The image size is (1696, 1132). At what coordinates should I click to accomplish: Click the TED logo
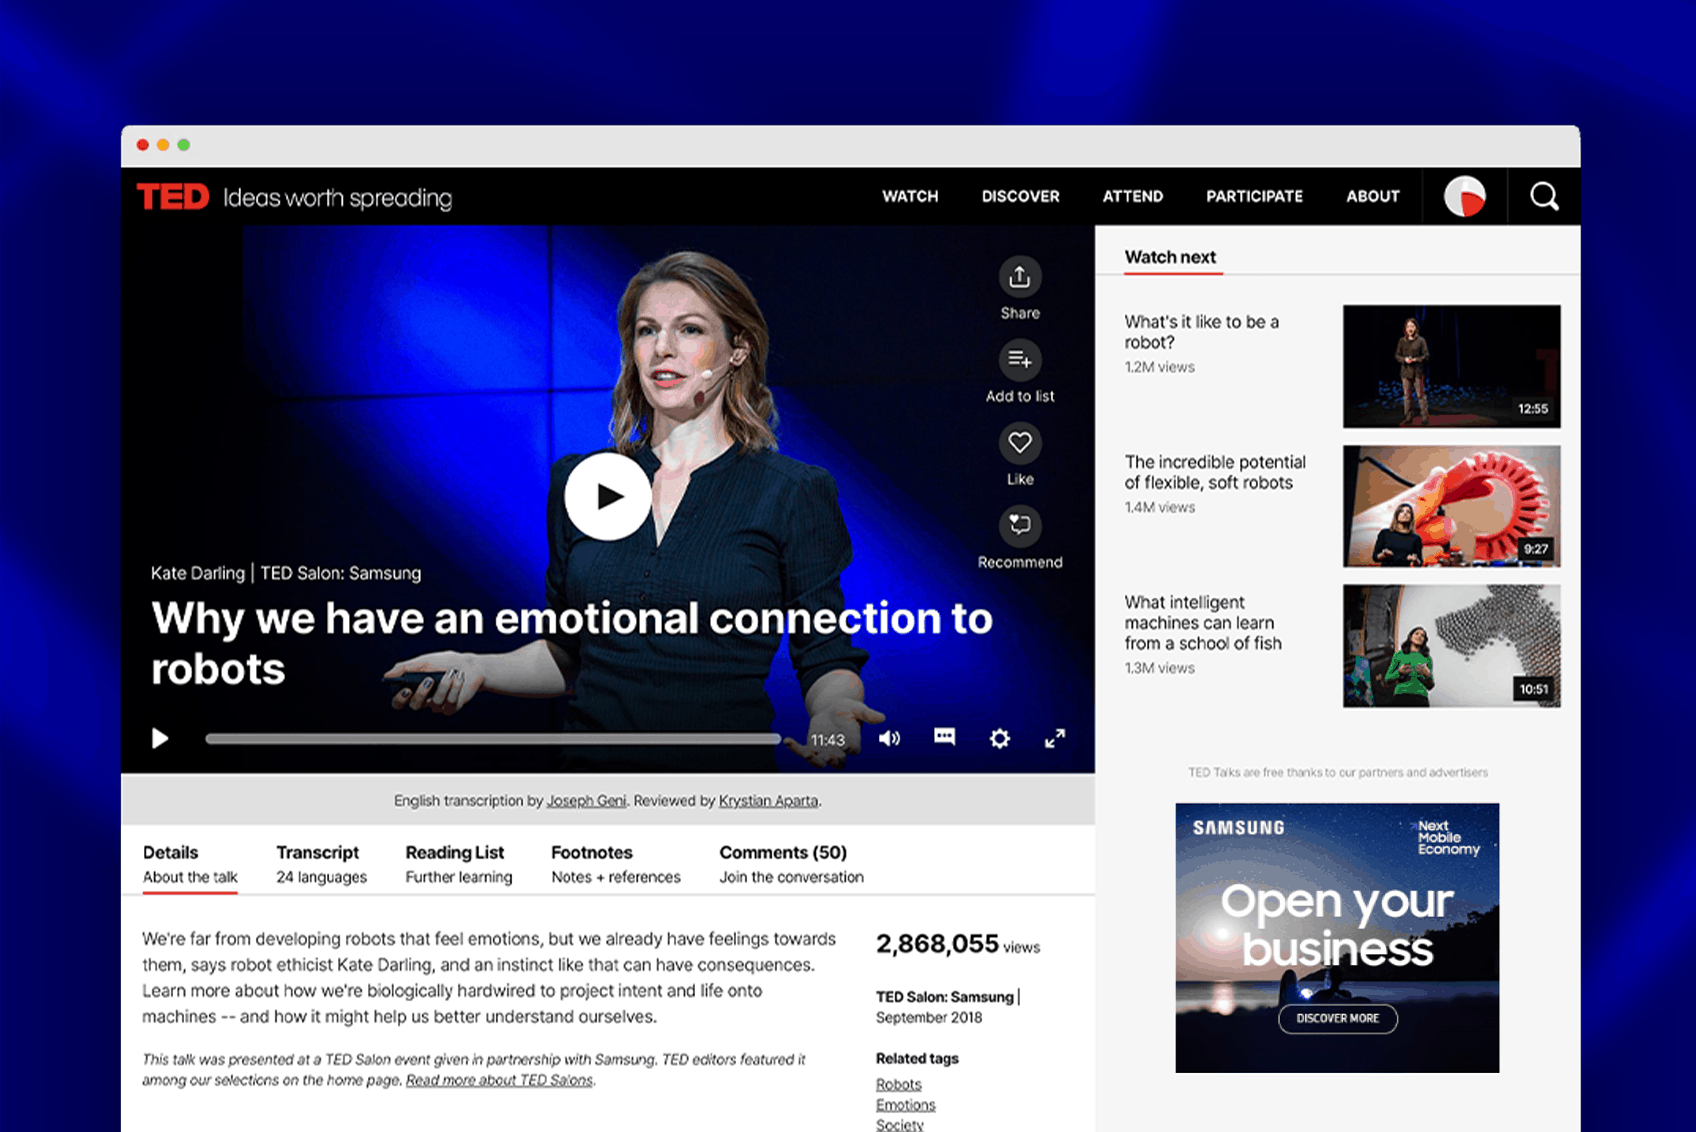coord(173,196)
